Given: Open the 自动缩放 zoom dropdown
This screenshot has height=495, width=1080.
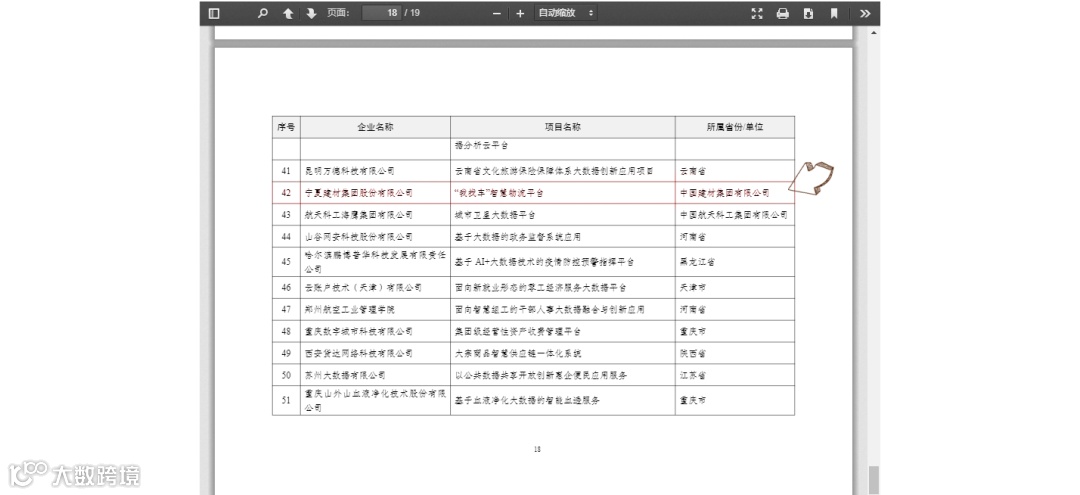Looking at the screenshot, I should 565,13.
